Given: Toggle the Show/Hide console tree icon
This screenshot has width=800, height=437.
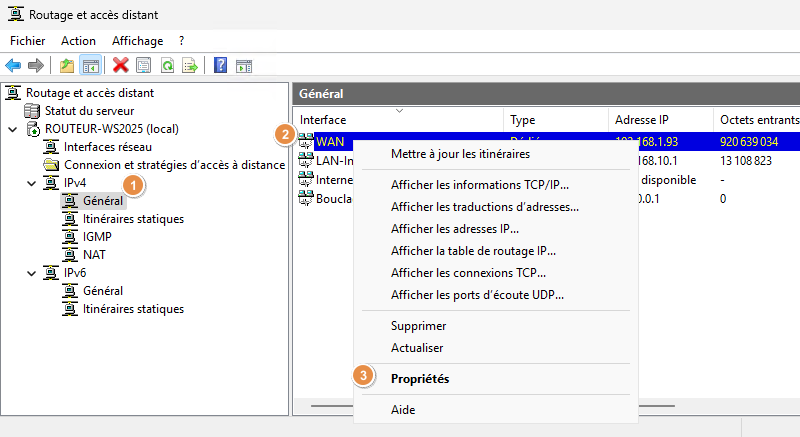Looking at the screenshot, I should tap(91, 65).
